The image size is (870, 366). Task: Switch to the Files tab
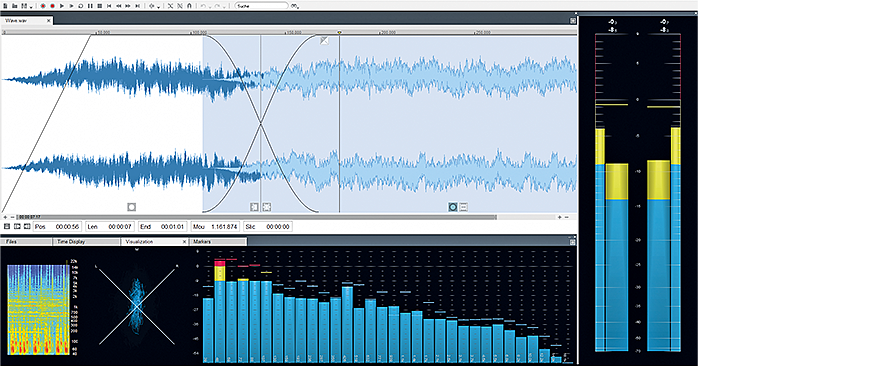(x=27, y=242)
